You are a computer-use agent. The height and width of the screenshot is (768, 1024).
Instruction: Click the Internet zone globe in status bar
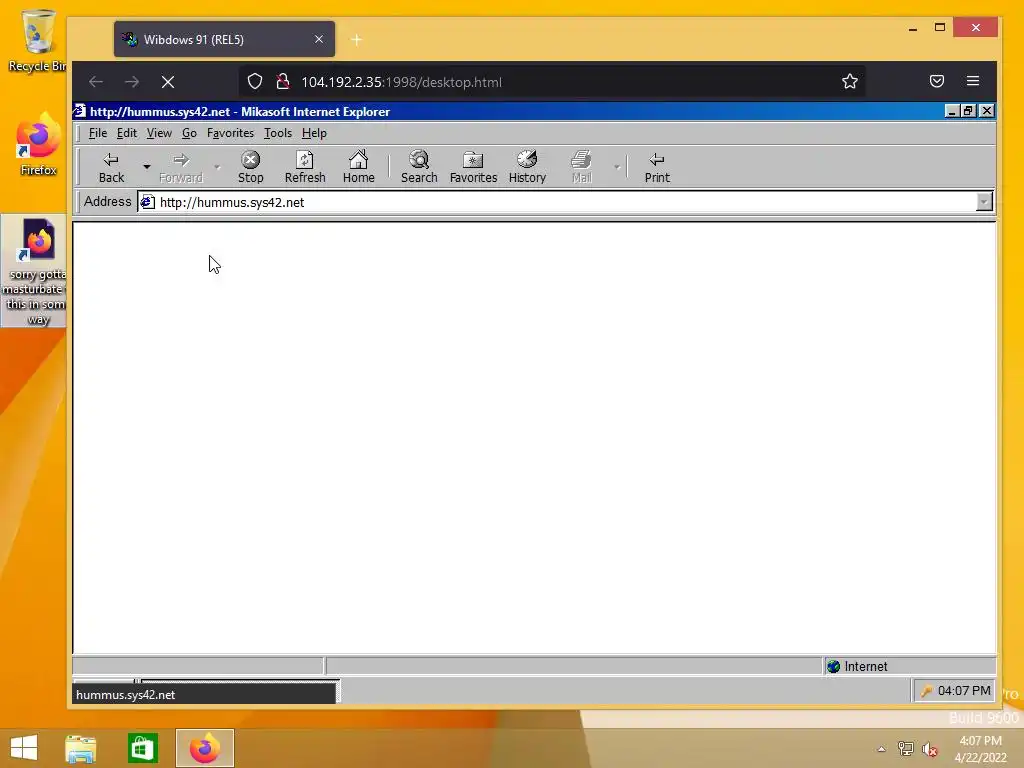(x=833, y=666)
